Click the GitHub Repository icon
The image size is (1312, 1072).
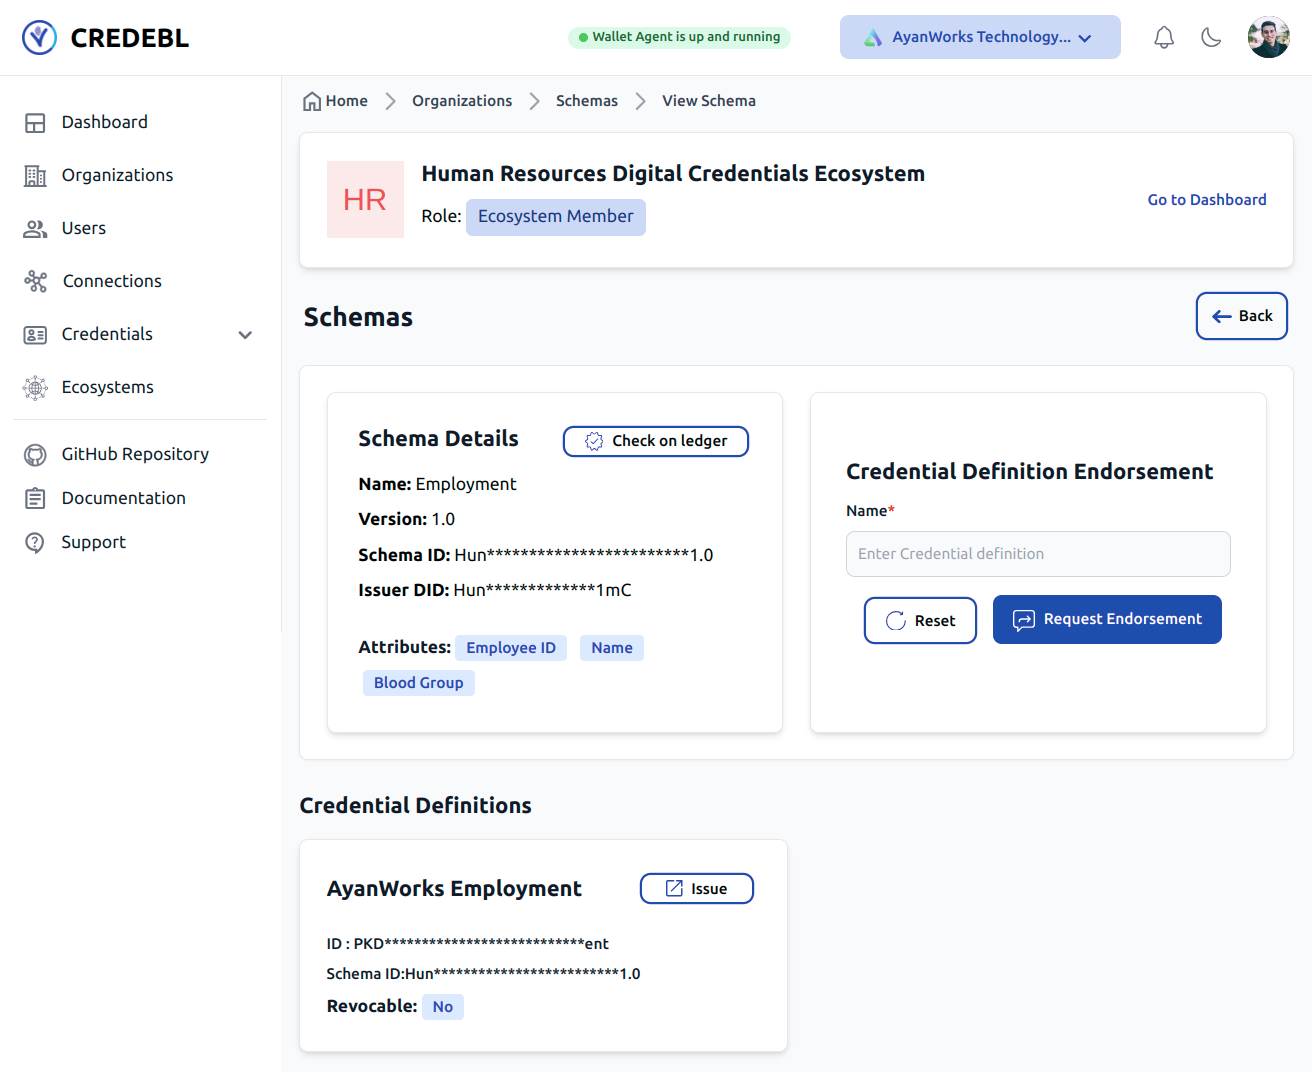35,455
